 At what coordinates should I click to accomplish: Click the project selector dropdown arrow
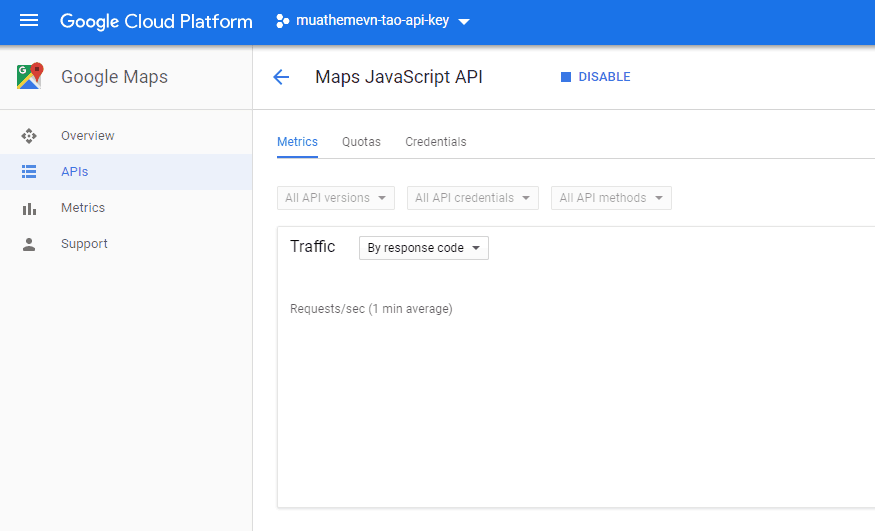click(464, 22)
